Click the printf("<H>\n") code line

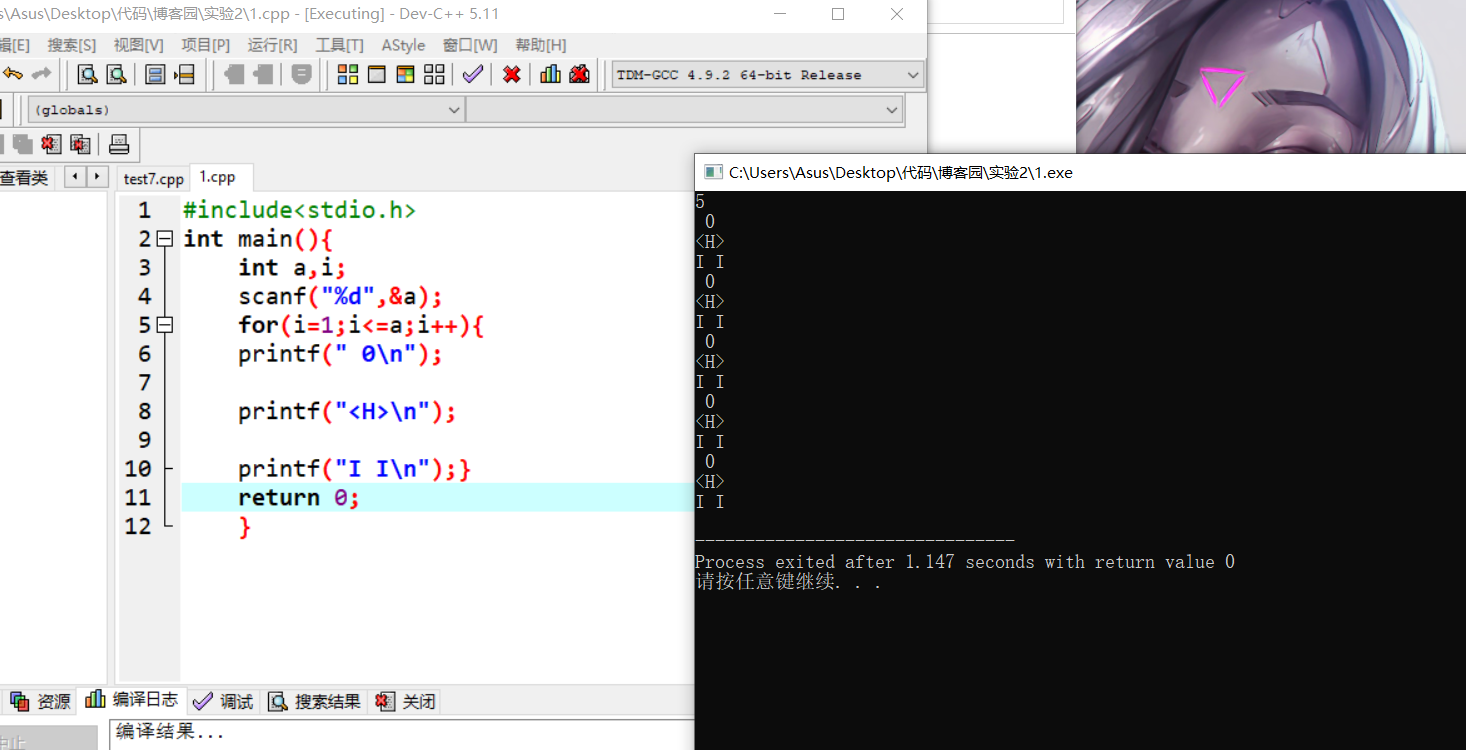click(347, 411)
